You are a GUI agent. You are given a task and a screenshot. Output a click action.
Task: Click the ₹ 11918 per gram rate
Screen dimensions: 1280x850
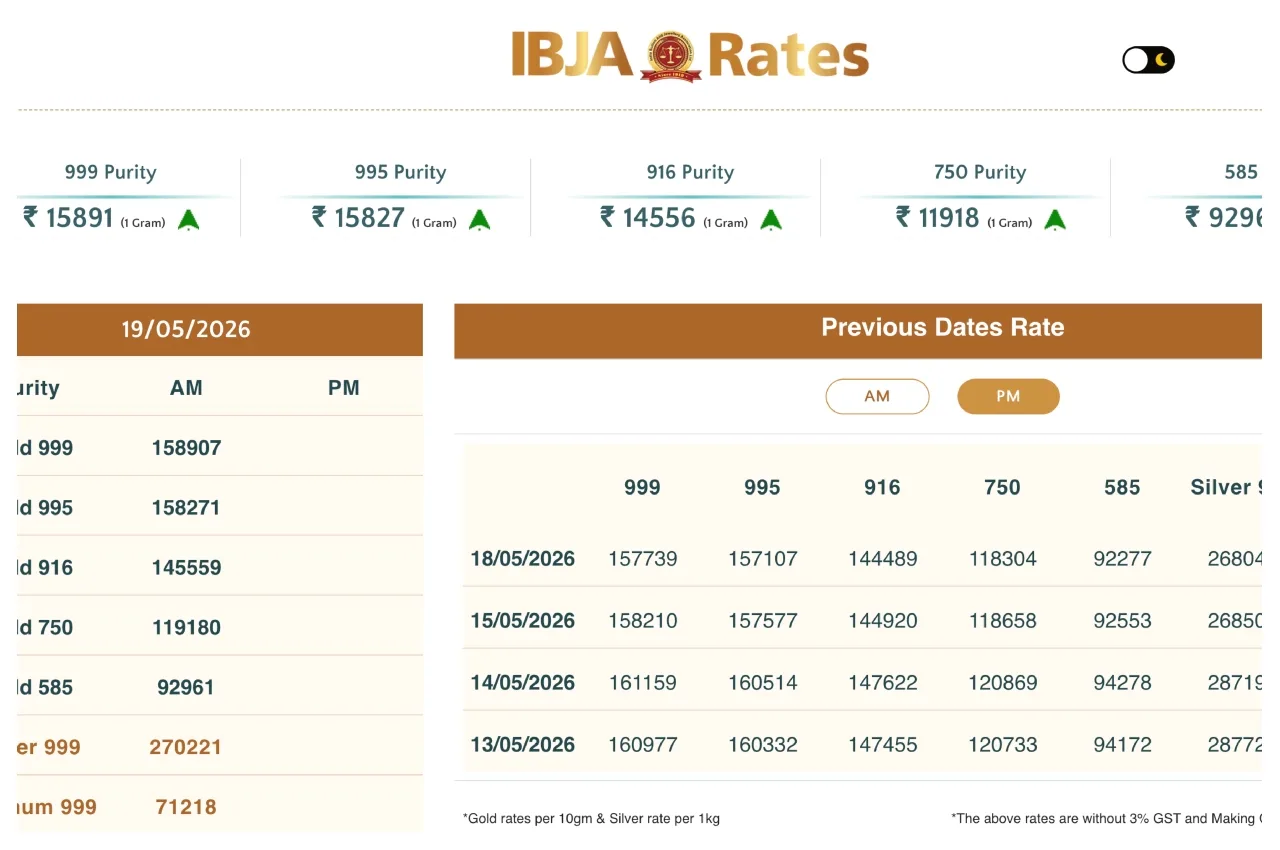pyautogui.click(x=938, y=217)
